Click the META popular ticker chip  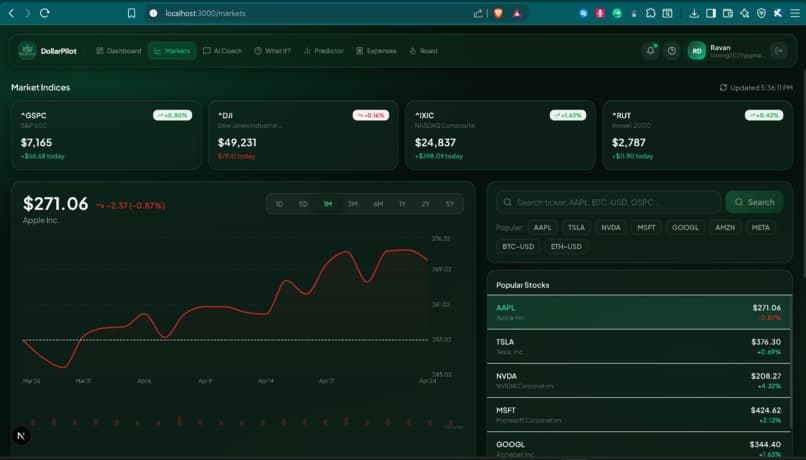[x=761, y=227]
